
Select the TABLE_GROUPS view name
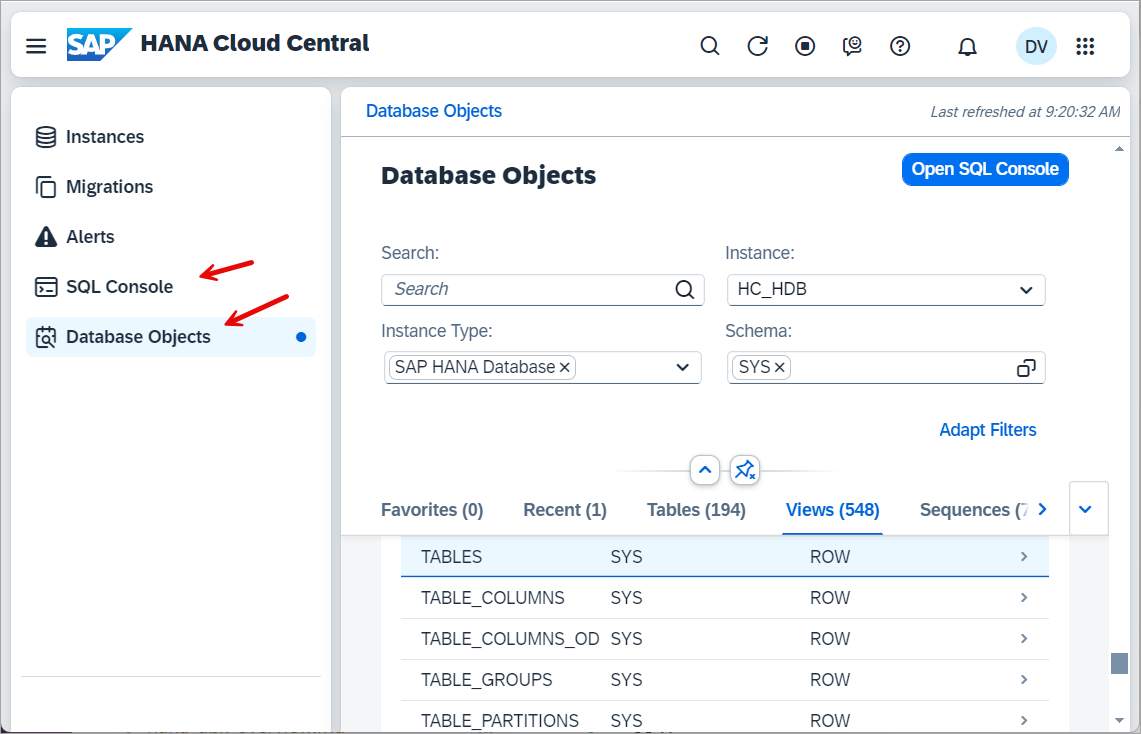coord(486,679)
